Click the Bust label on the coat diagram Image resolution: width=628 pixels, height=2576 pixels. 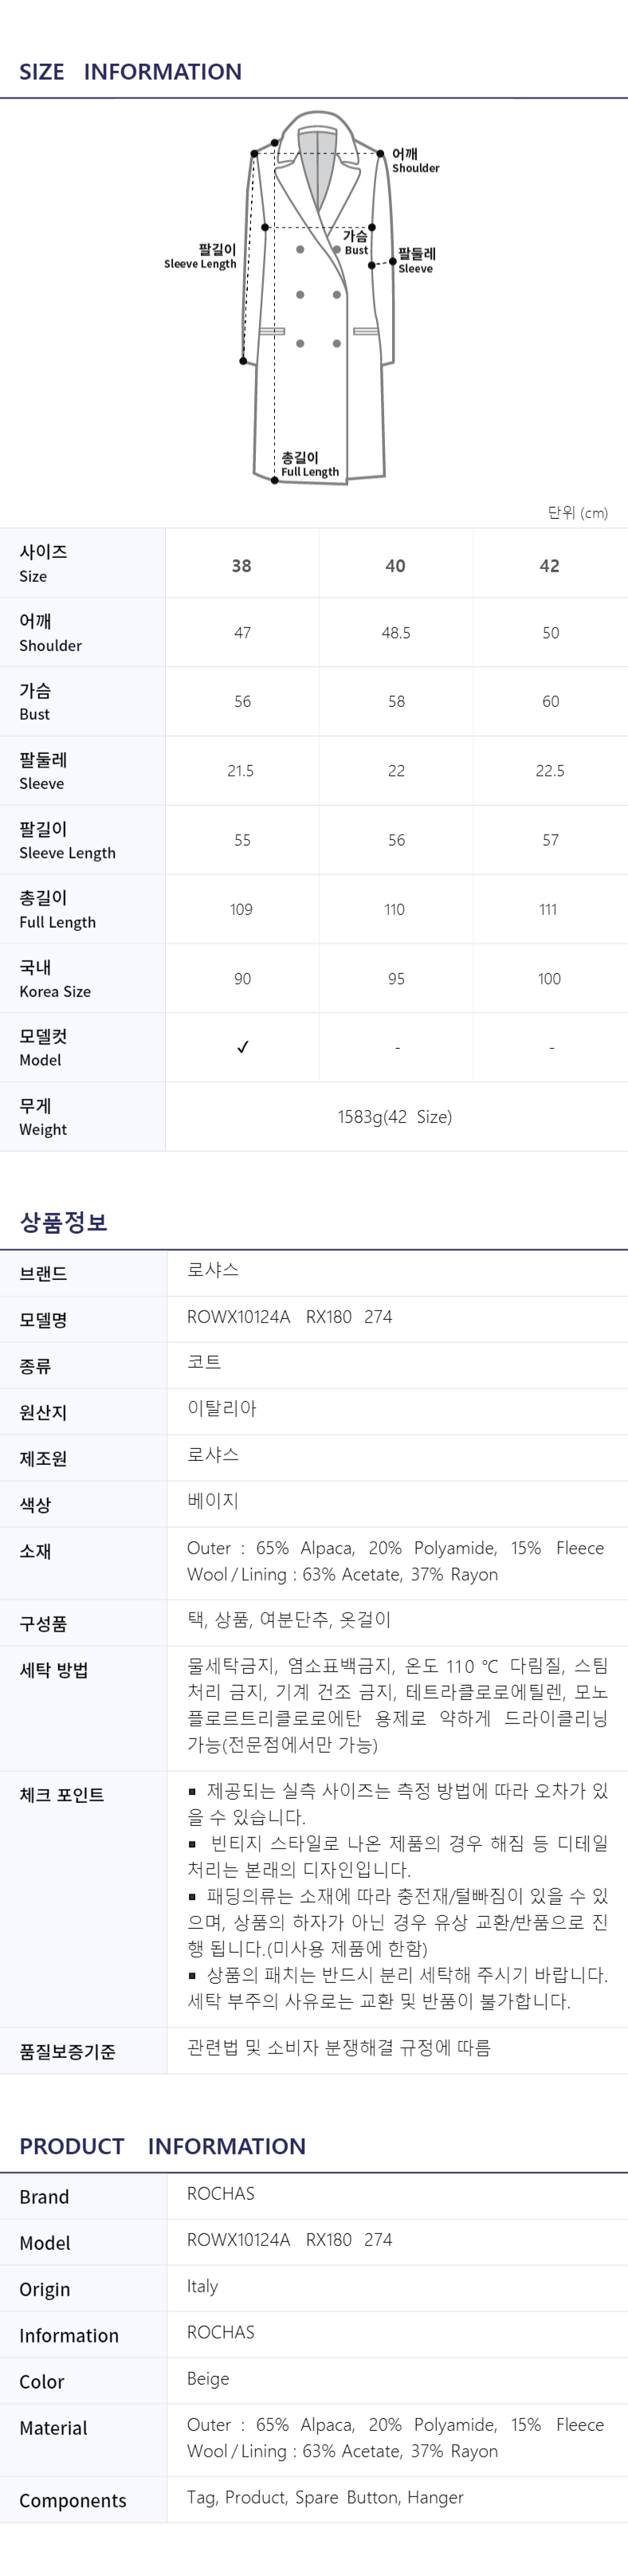click(x=356, y=242)
